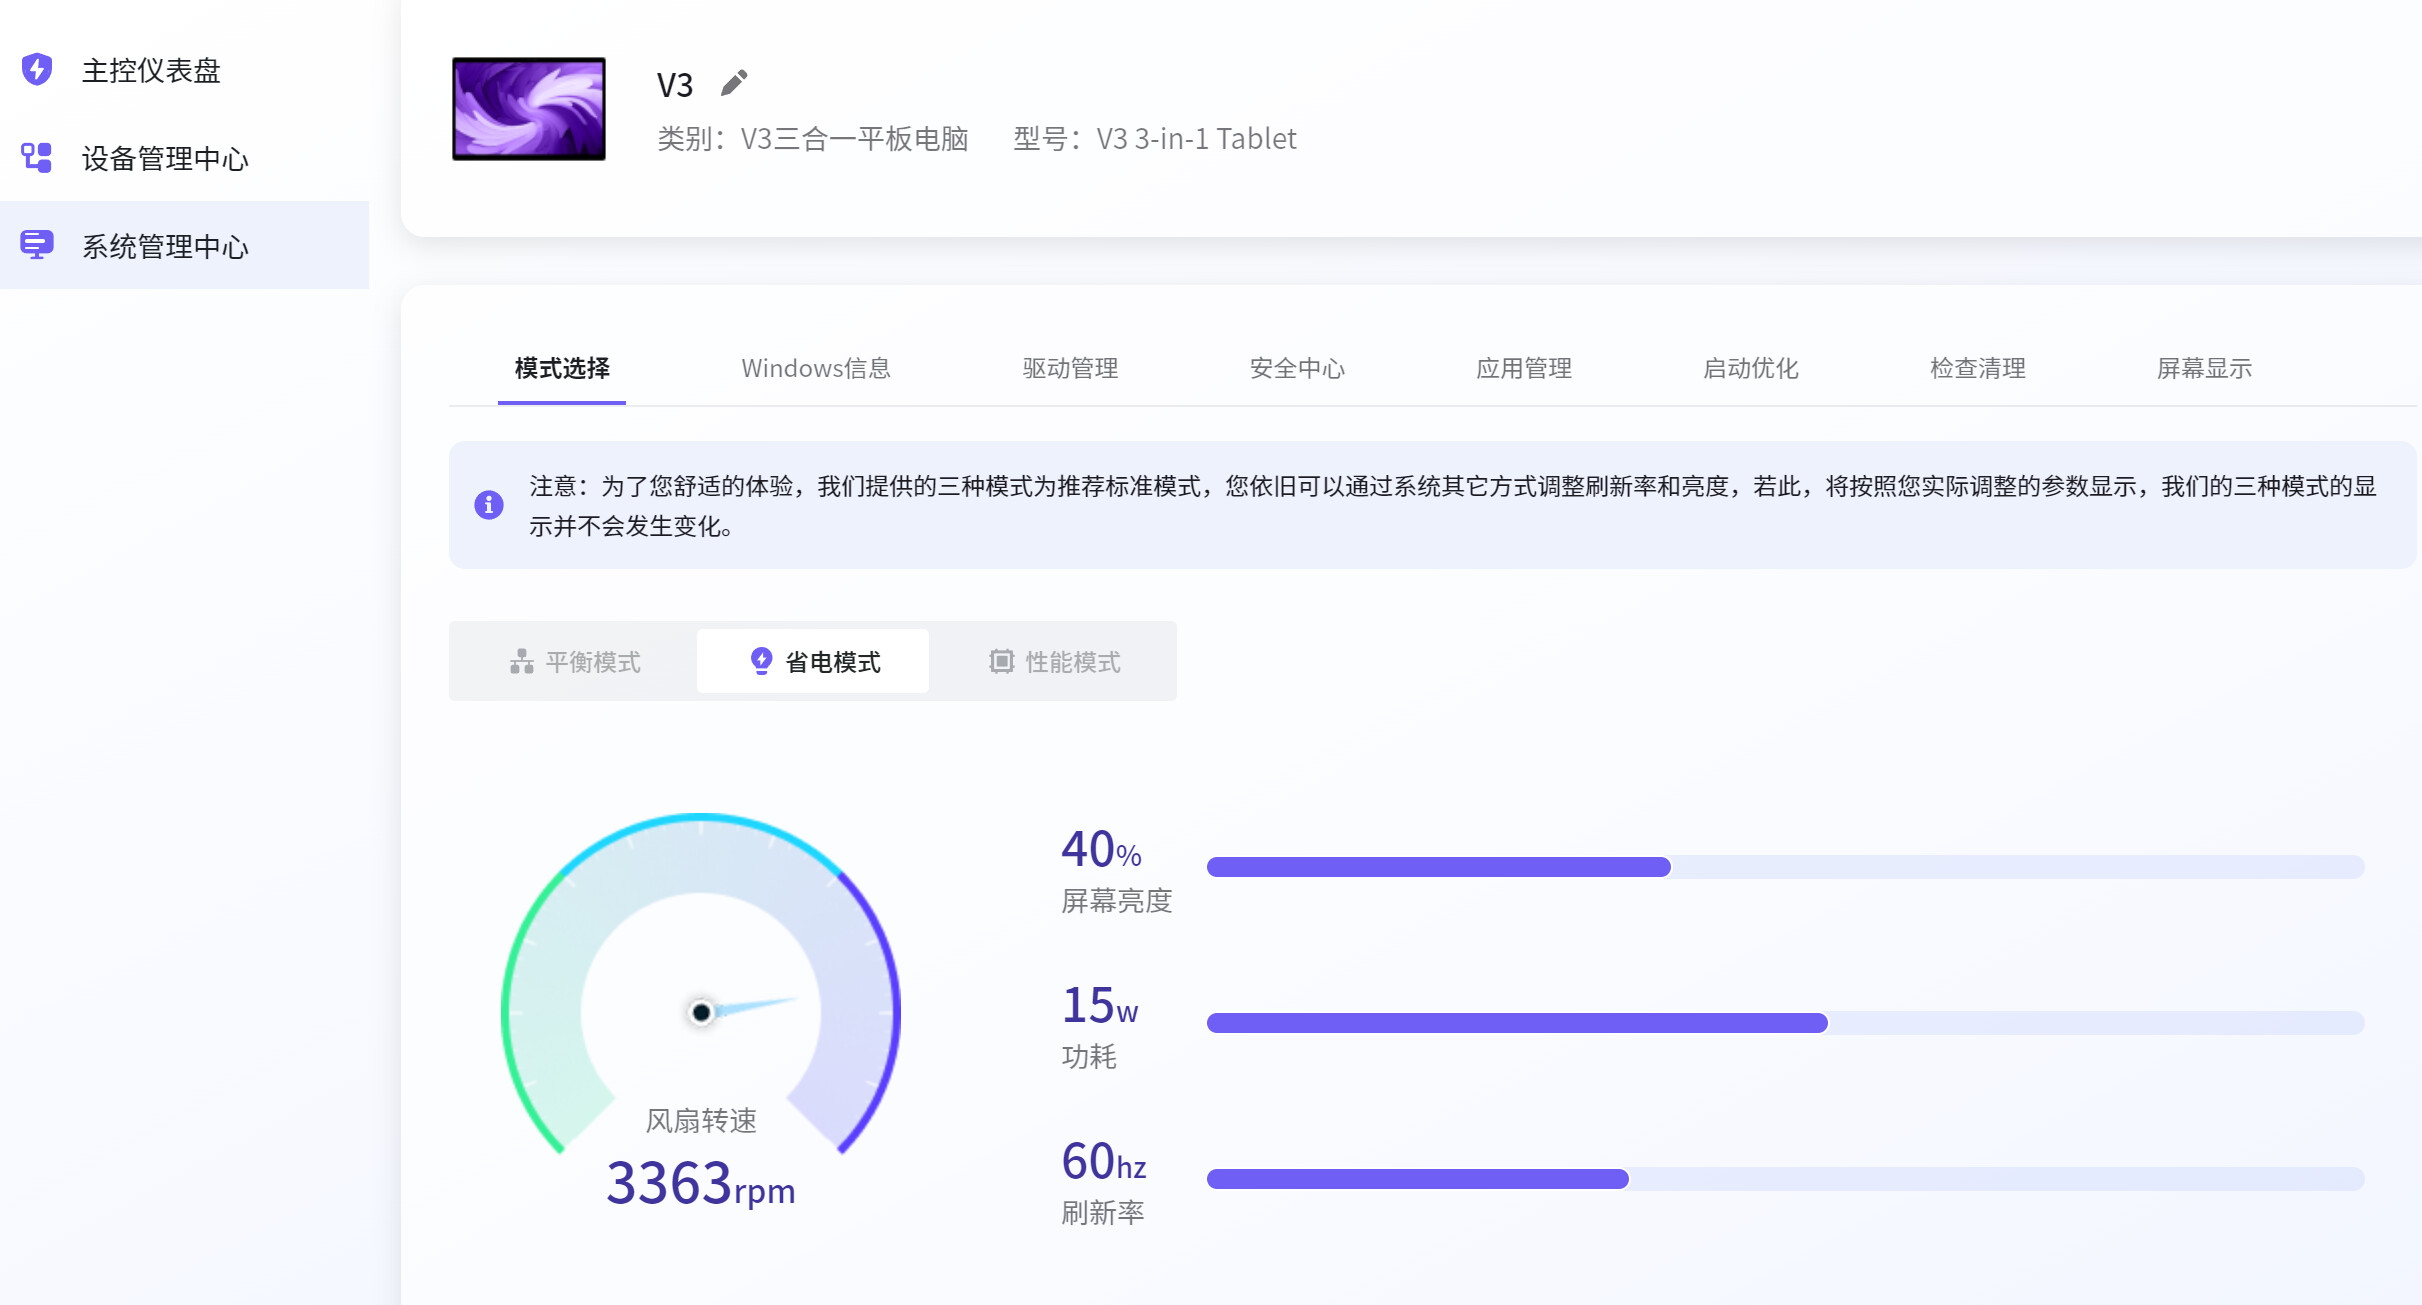Click the V3 tablet device thumbnail

(x=529, y=109)
